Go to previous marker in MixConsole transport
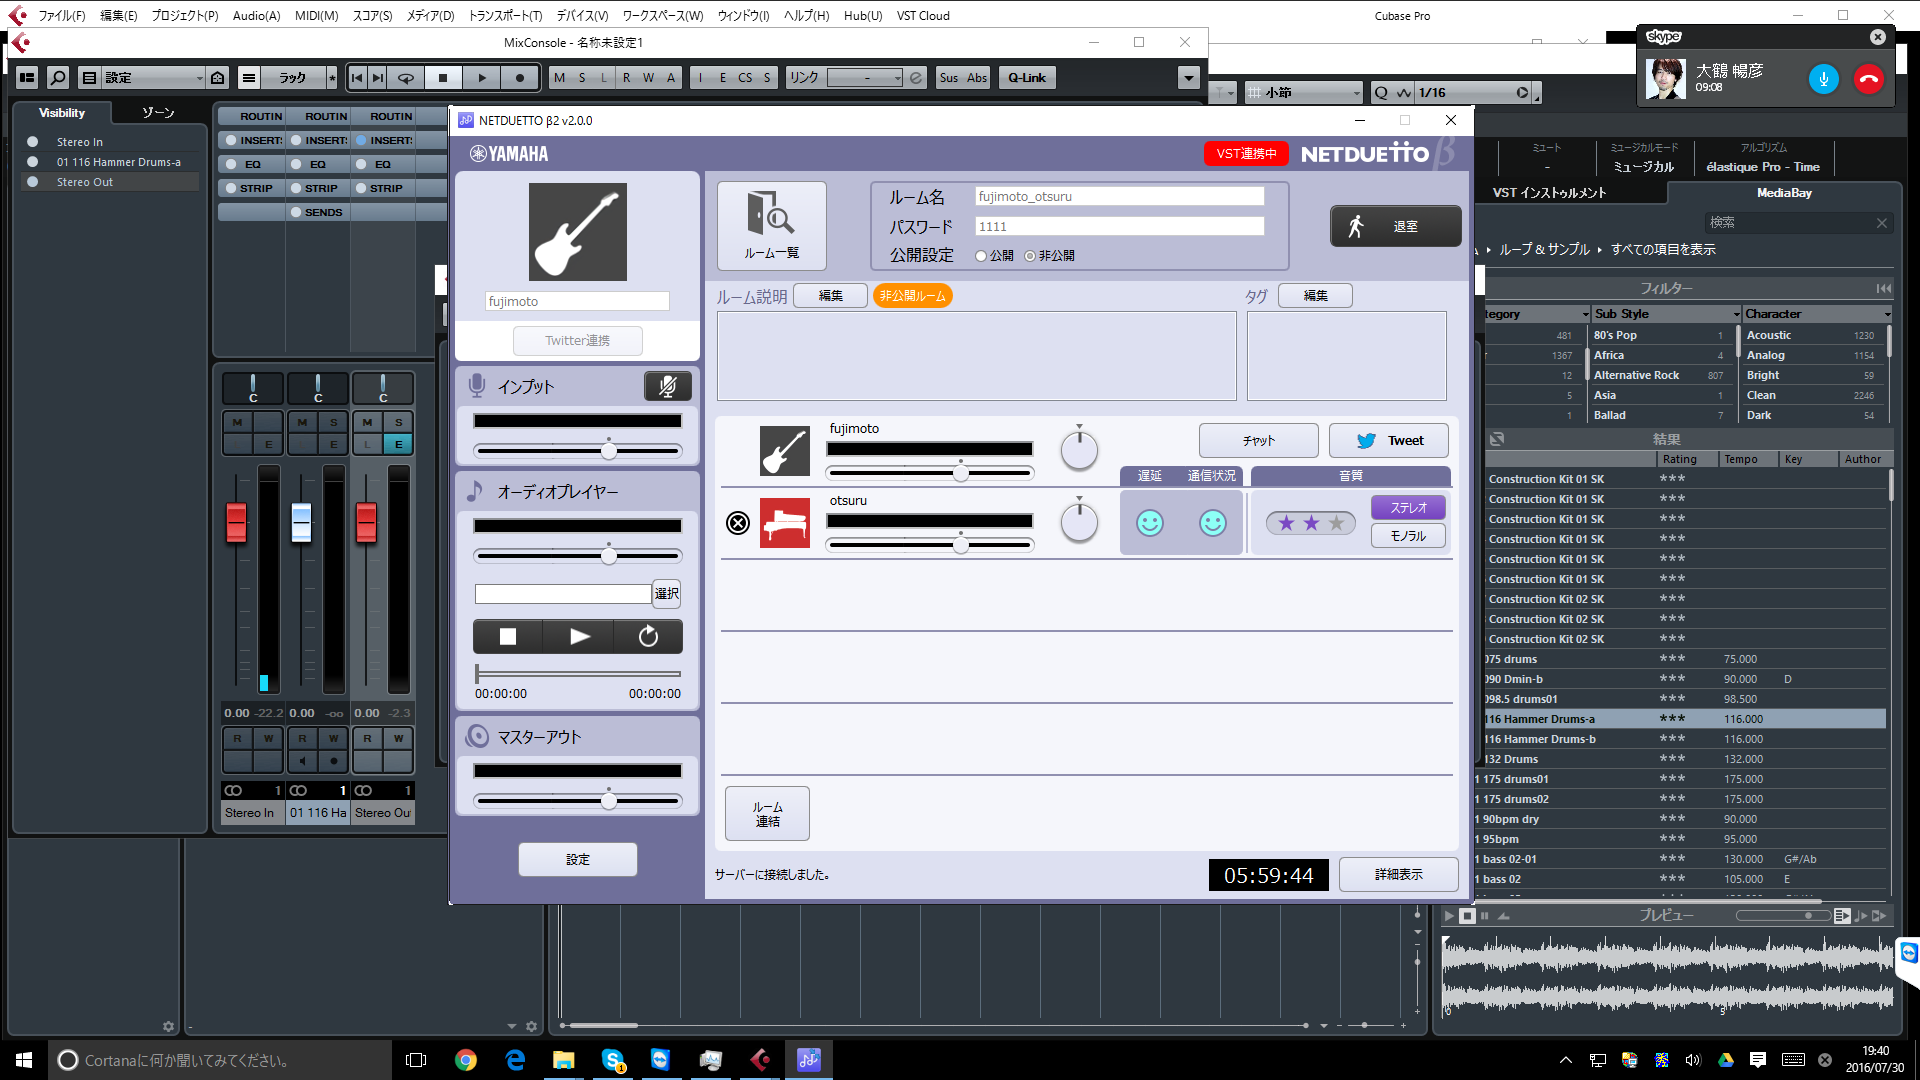This screenshot has width=1920, height=1080. click(x=357, y=78)
